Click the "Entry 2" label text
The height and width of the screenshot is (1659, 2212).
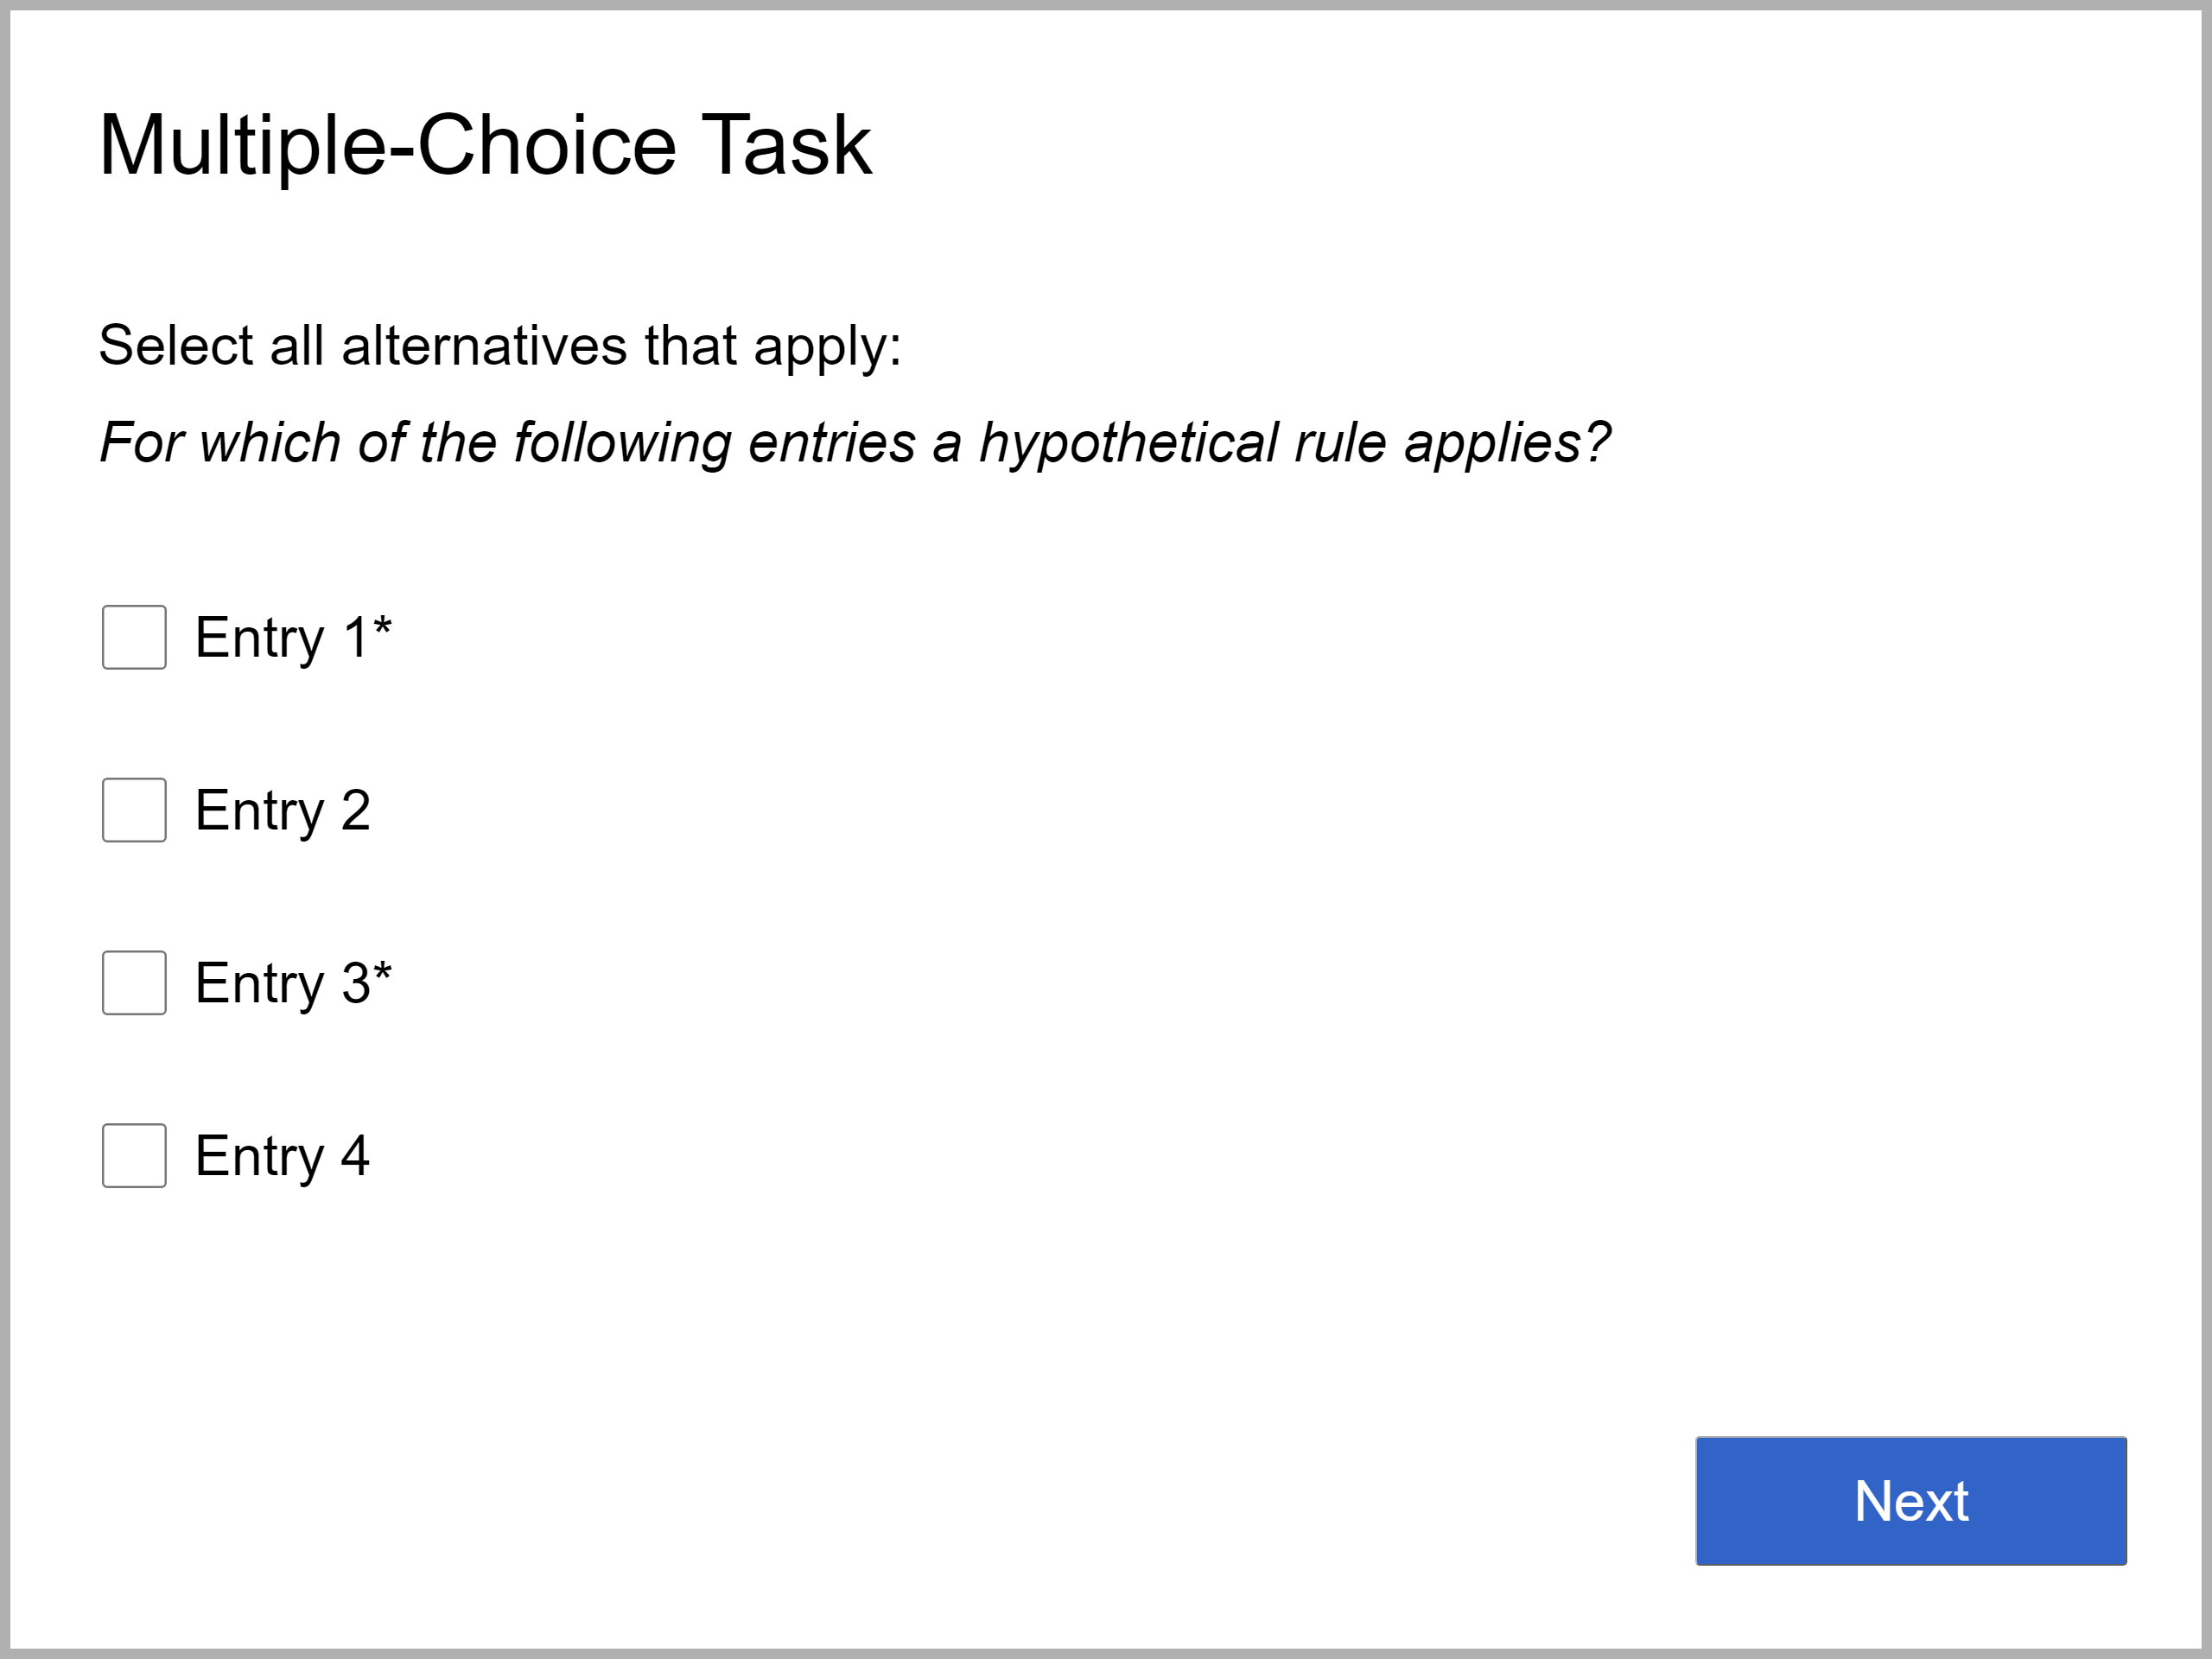pos(282,811)
